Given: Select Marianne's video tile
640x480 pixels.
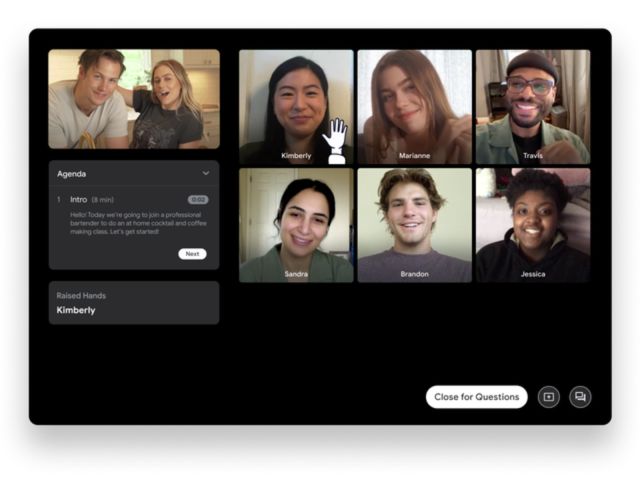Looking at the screenshot, I should pos(414,105).
